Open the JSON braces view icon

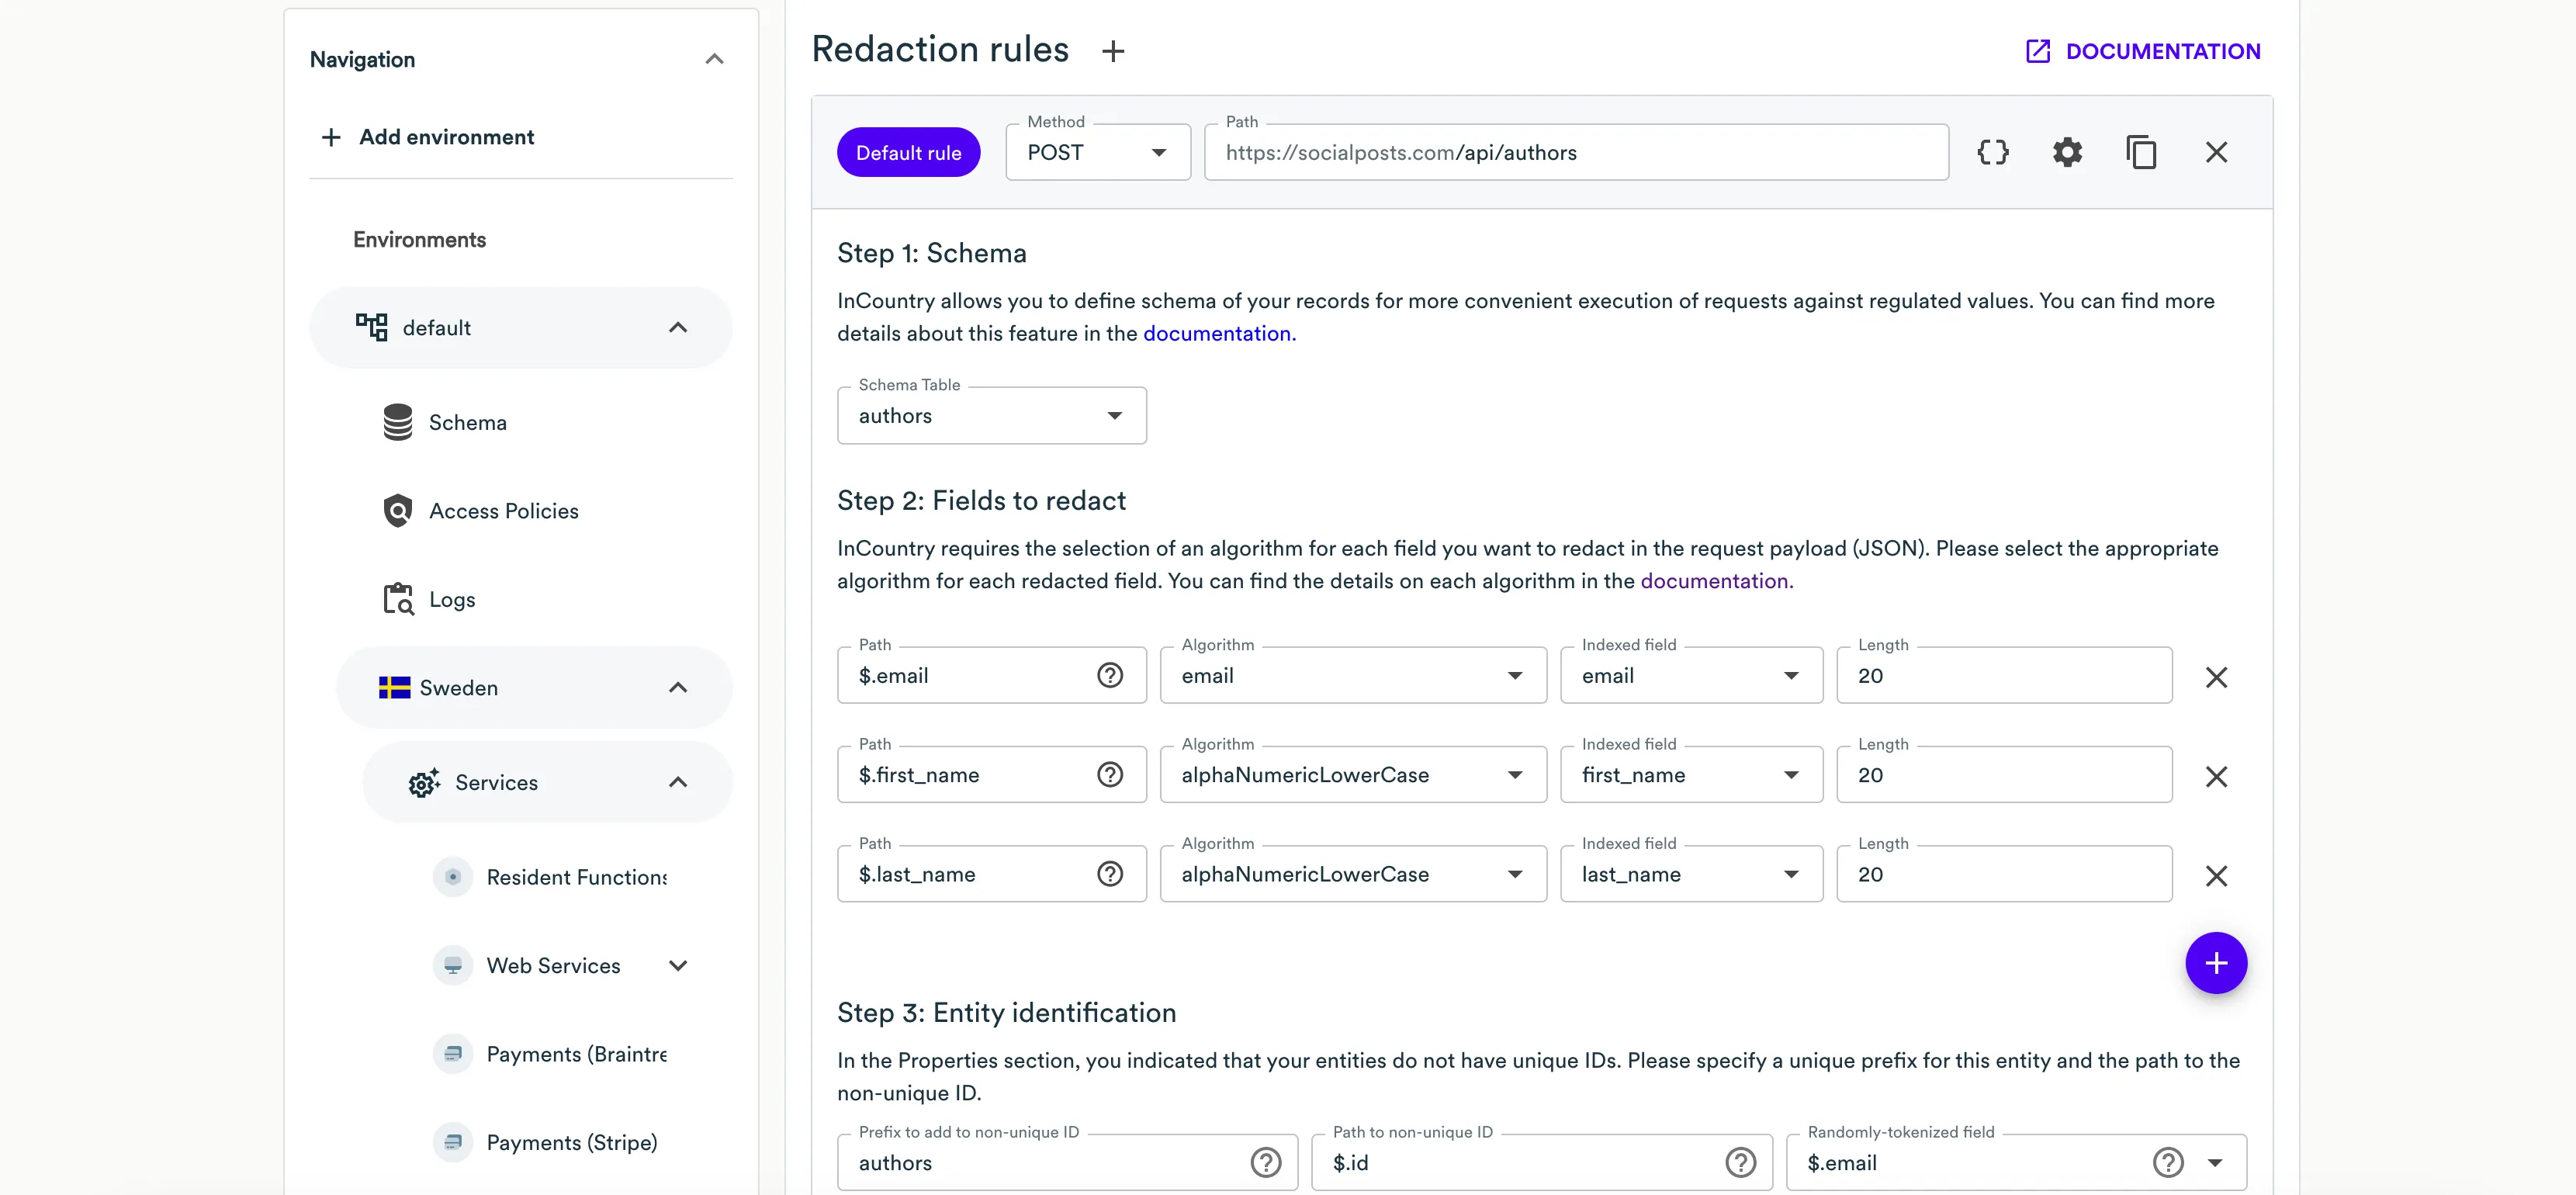click(1992, 152)
